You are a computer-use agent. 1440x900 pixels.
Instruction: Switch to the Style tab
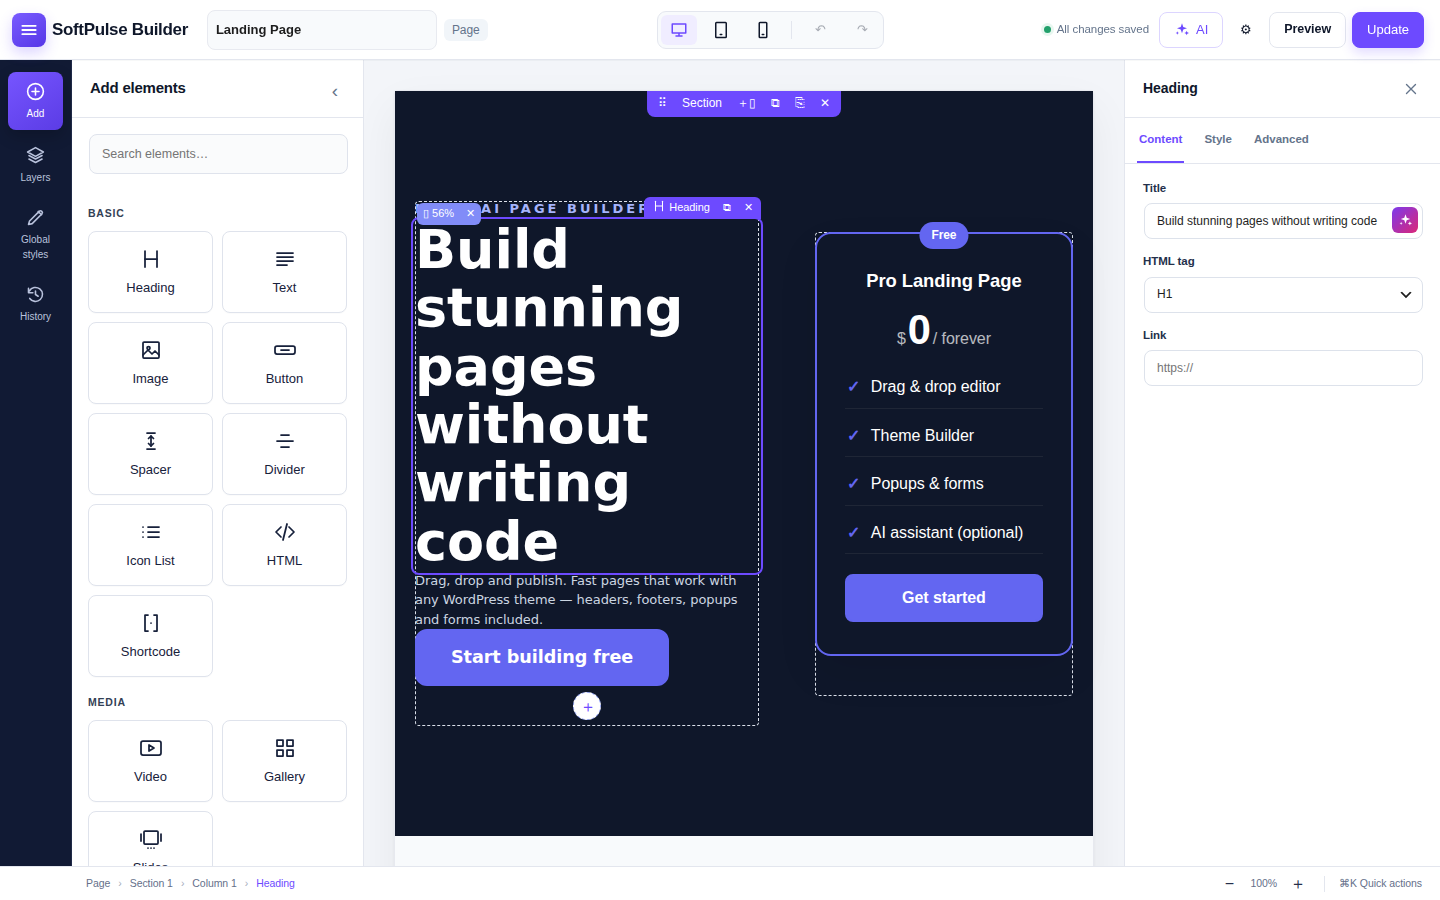tap(1217, 139)
